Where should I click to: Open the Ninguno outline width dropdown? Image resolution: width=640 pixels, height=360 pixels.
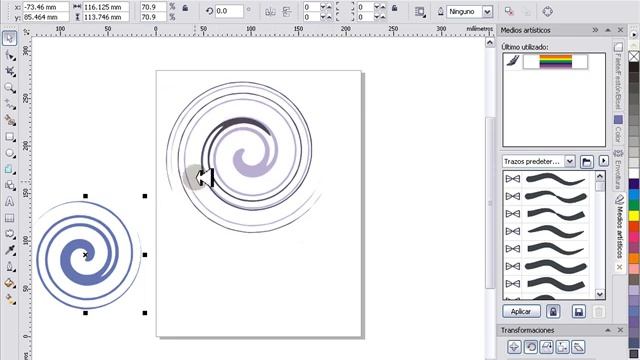[x=487, y=12]
